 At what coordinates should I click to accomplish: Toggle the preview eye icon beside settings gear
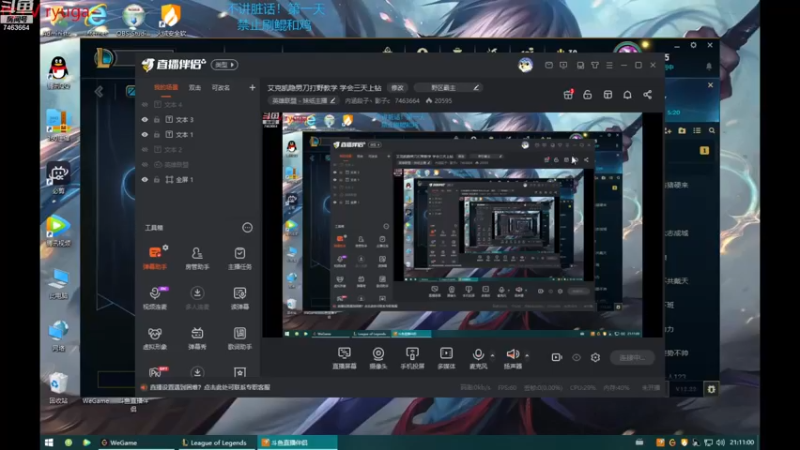(x=576, y=358)
